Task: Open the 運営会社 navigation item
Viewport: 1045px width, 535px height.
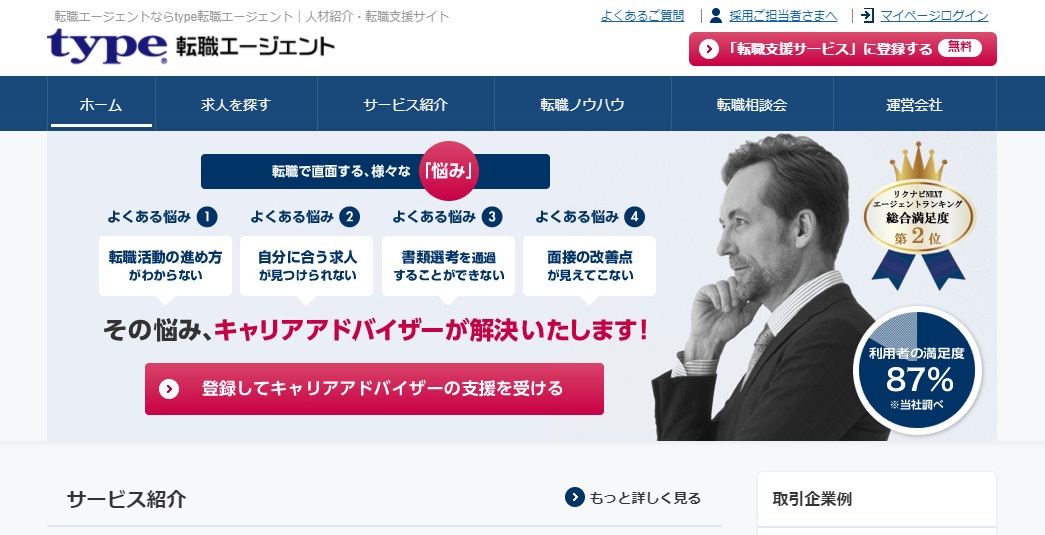Action: 914,104
